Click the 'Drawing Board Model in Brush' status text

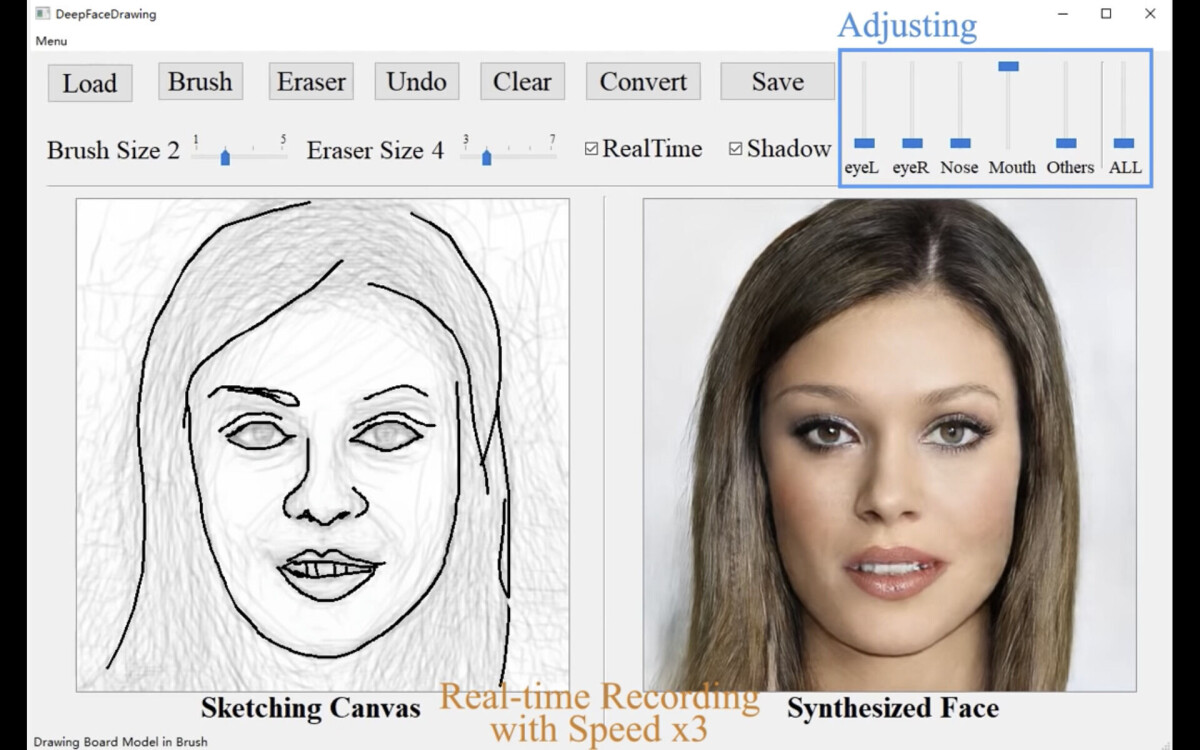coord(121,742)
